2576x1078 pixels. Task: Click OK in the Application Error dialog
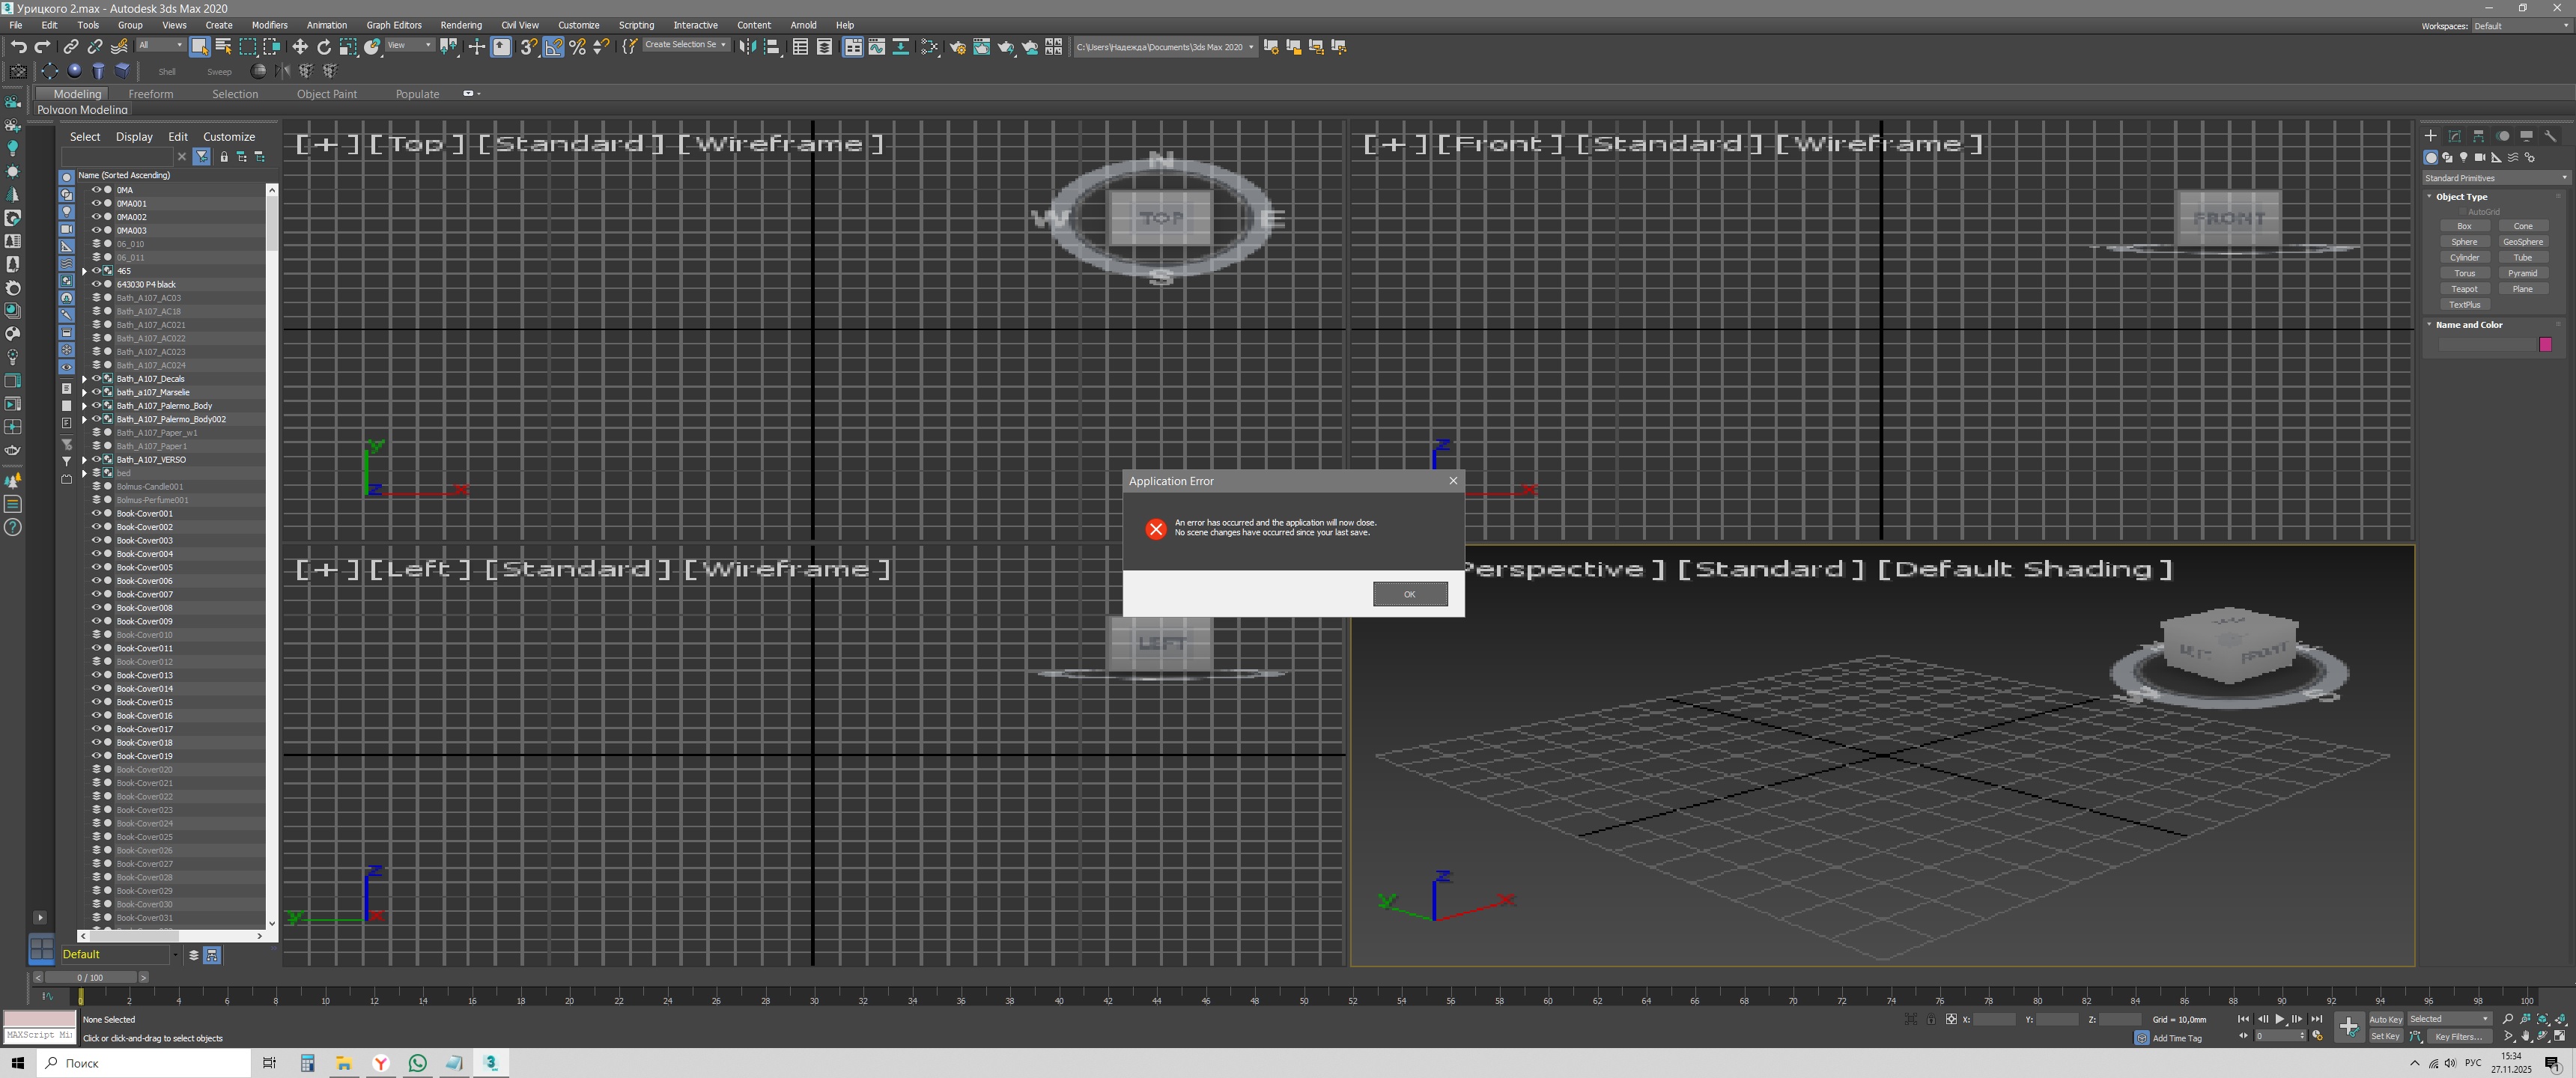[x=1409, y=594]
